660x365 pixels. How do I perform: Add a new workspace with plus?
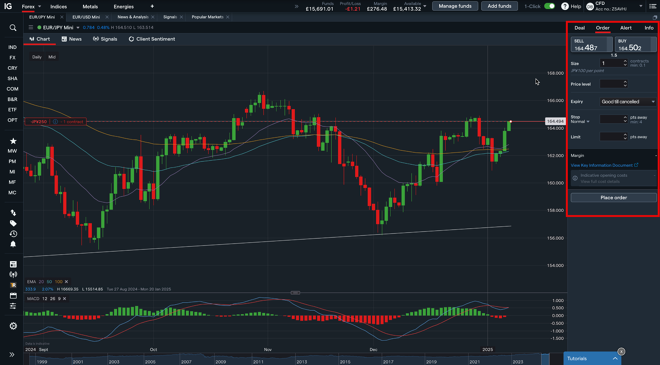pos(152,6)
